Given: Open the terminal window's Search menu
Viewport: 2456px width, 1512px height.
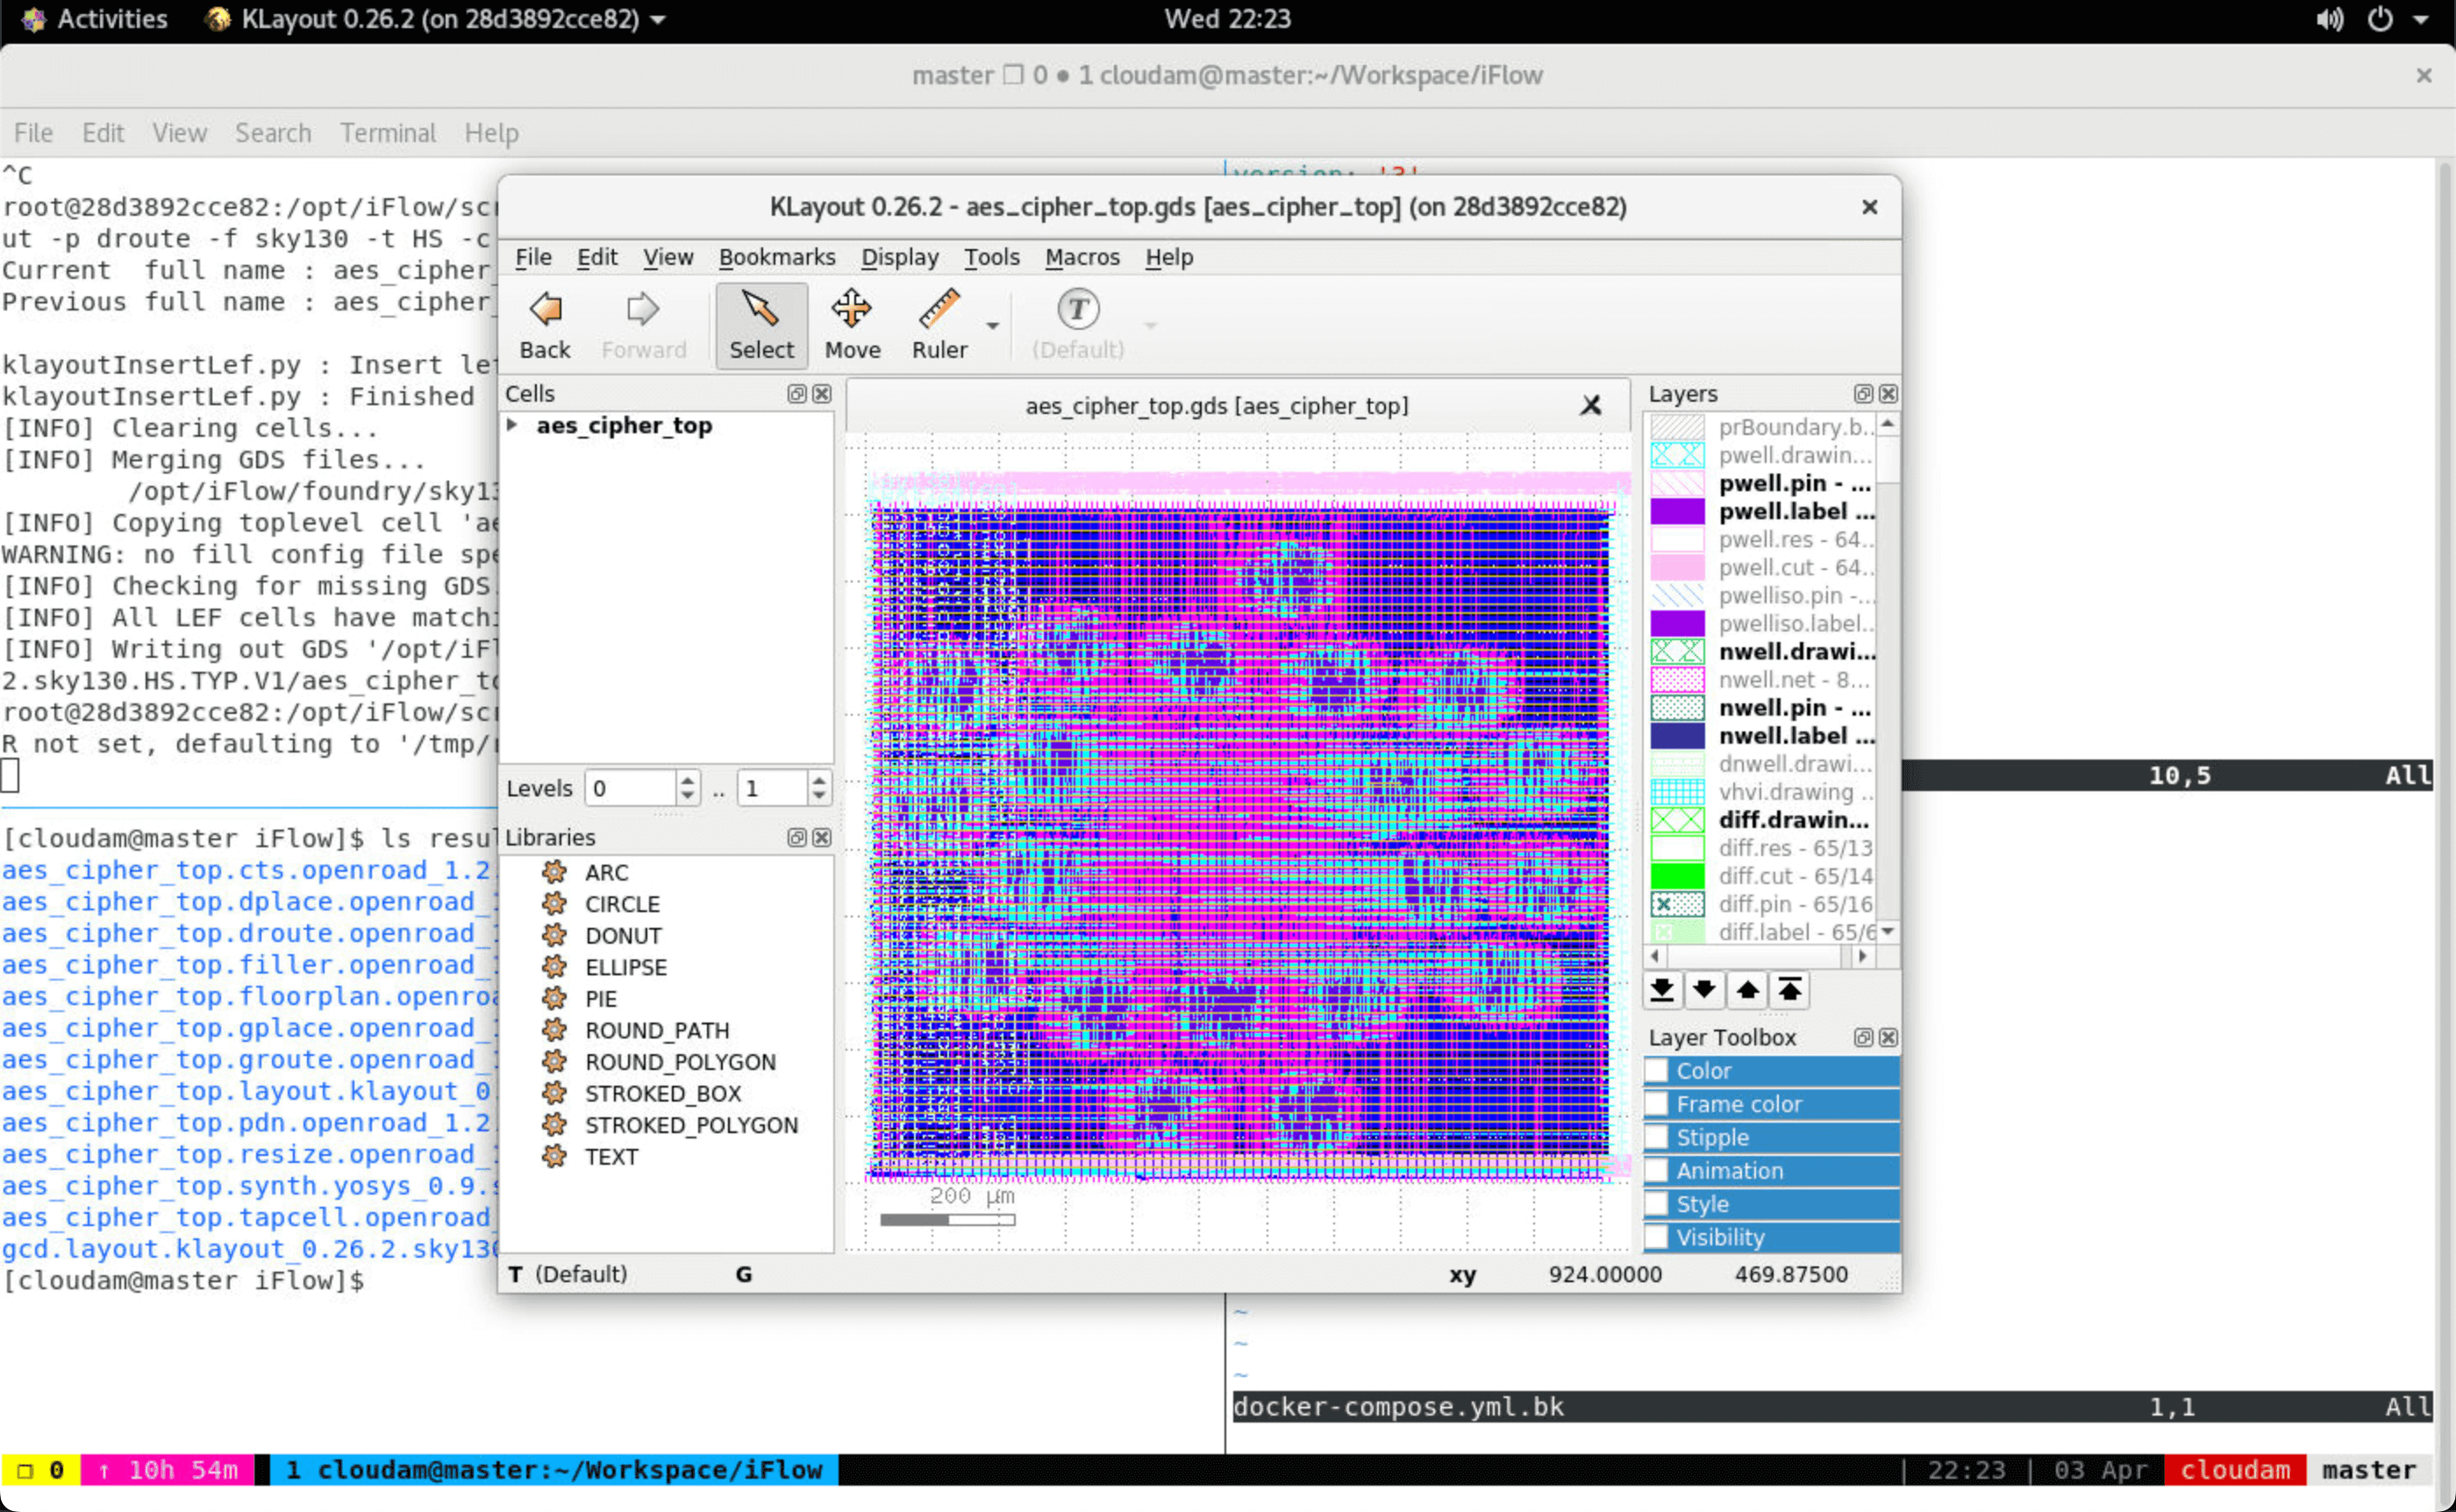Looking at the screenshot, I should [x=273, y=133].
